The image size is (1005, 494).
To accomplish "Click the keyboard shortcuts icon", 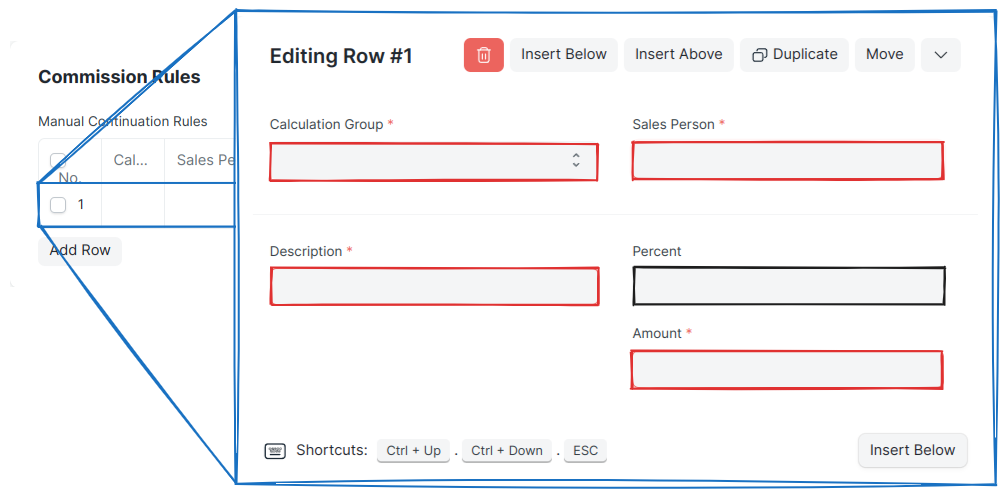I will coord(275,451).
